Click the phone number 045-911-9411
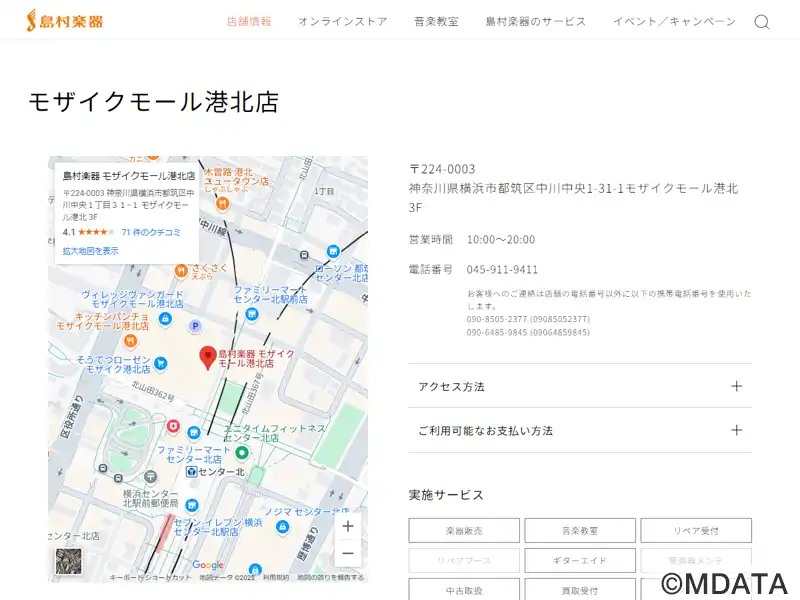This screenshot has width=800, height=600. point(502,269)
